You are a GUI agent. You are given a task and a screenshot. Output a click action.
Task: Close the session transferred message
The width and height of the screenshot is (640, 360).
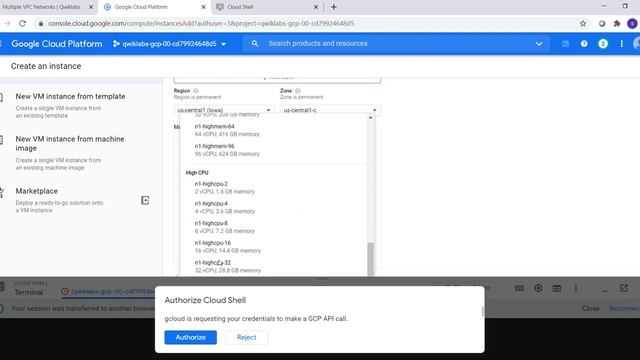[590, 308]
